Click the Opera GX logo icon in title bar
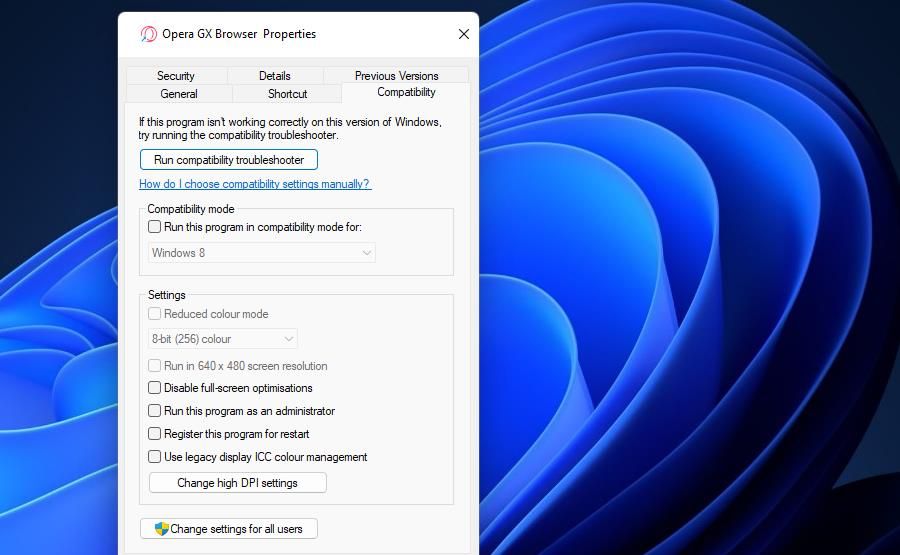Screen dimensions: 900x555 [148, 34]
